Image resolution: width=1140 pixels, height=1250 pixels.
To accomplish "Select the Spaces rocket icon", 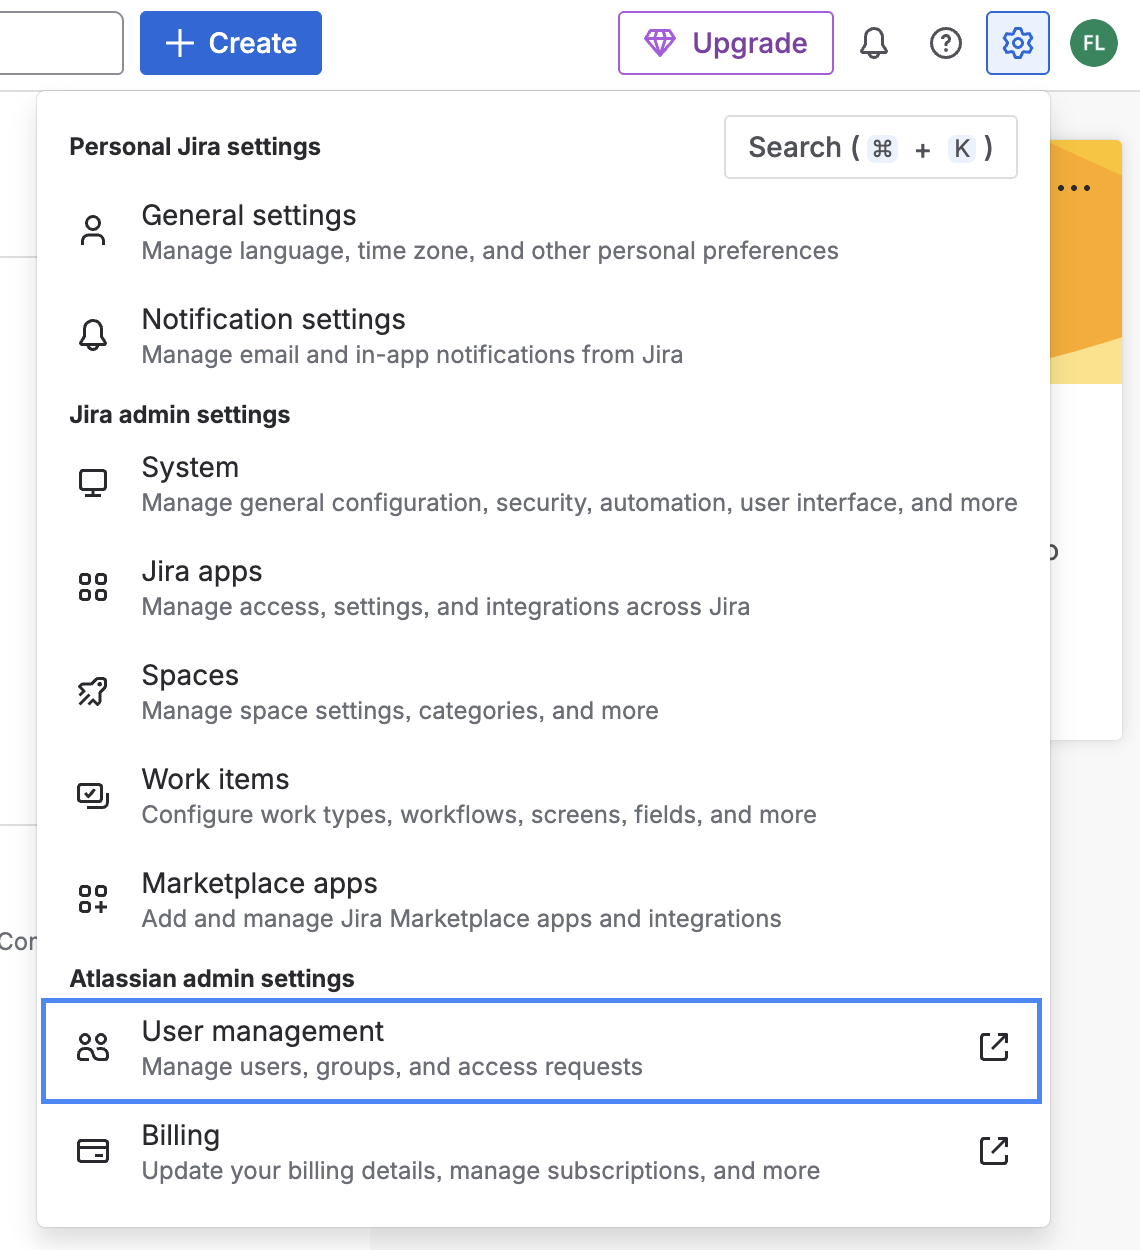I will pyautogui.click(x=92, y=690).
